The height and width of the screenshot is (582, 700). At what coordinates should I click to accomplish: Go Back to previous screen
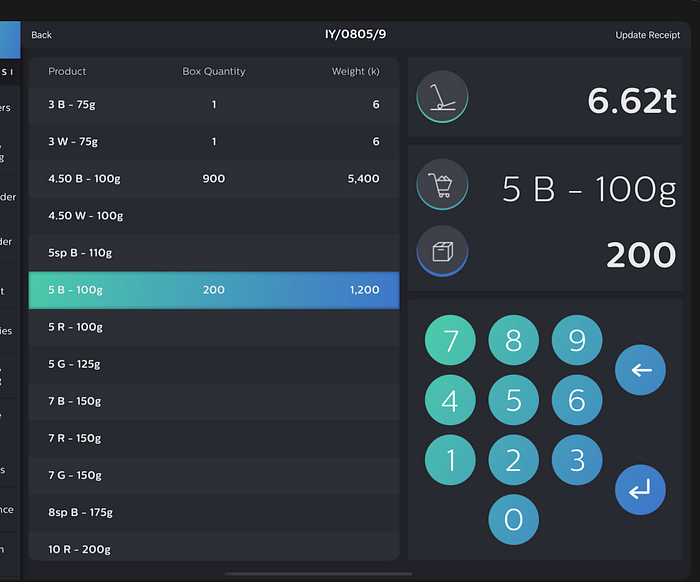pyautogui.click(x=42, y=35)
